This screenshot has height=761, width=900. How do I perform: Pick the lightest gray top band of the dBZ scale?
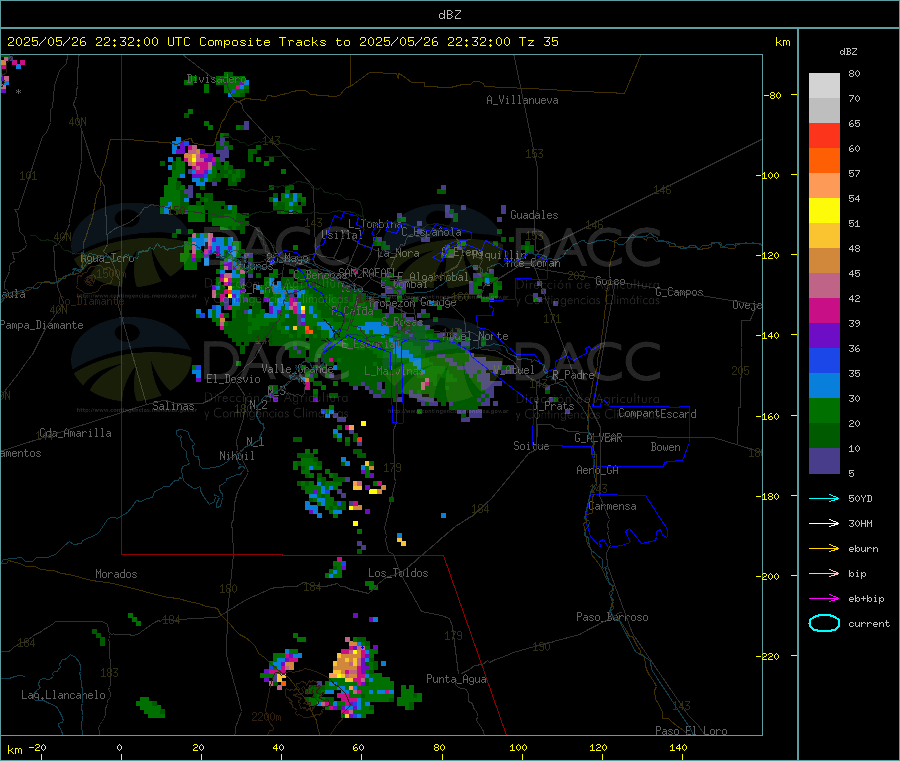pos(824,86)
